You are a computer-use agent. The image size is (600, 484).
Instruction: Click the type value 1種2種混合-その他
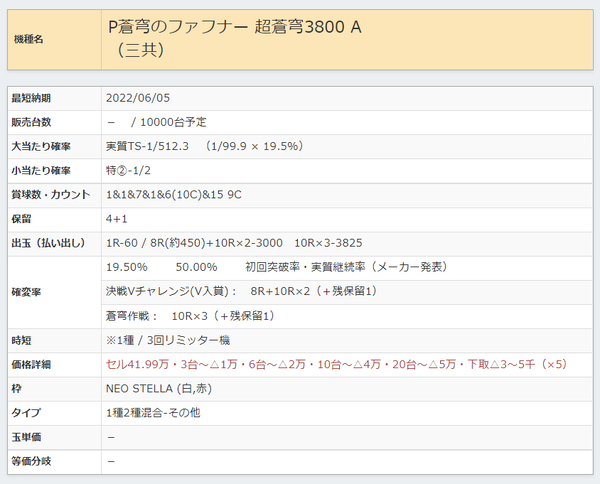click(x=153, y=413)
